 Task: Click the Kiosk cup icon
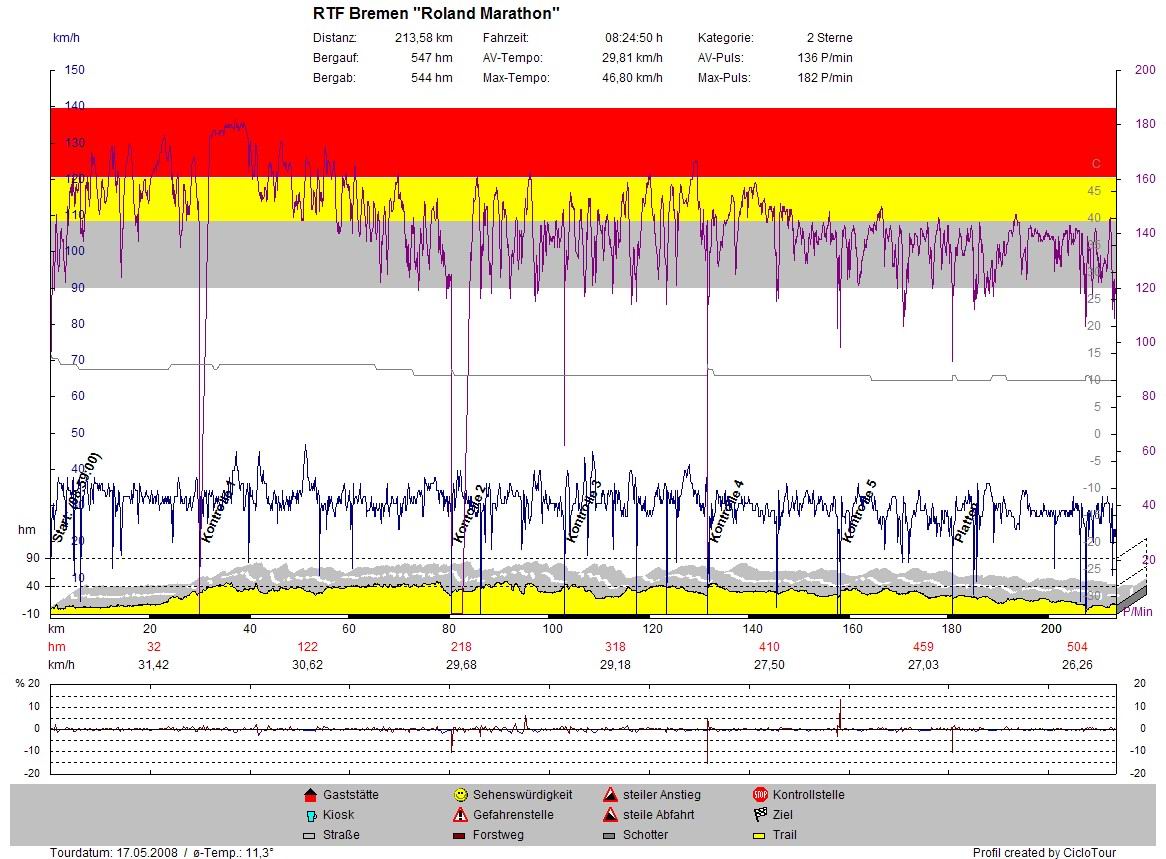(x=309, y=815)
